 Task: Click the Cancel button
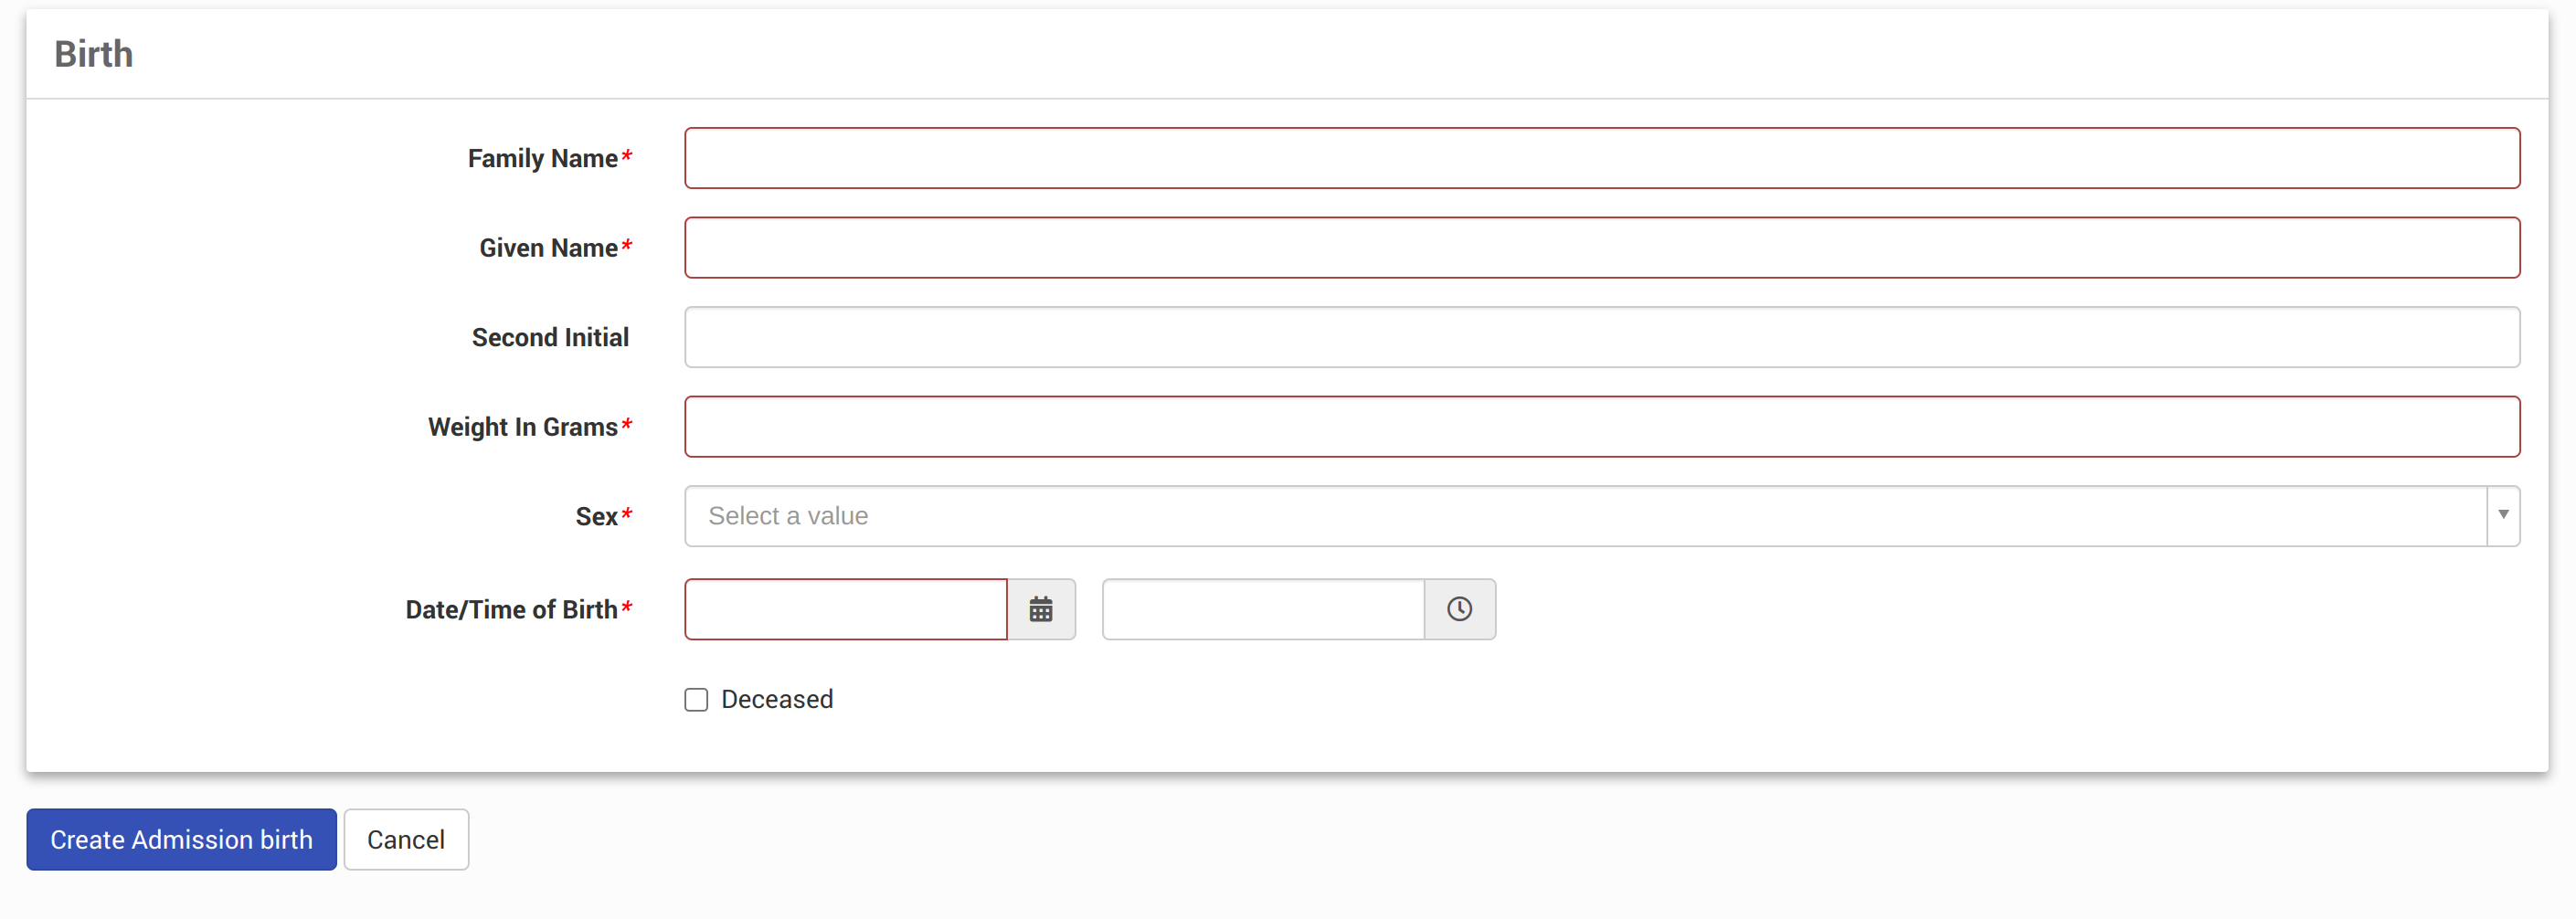point(406,839)
